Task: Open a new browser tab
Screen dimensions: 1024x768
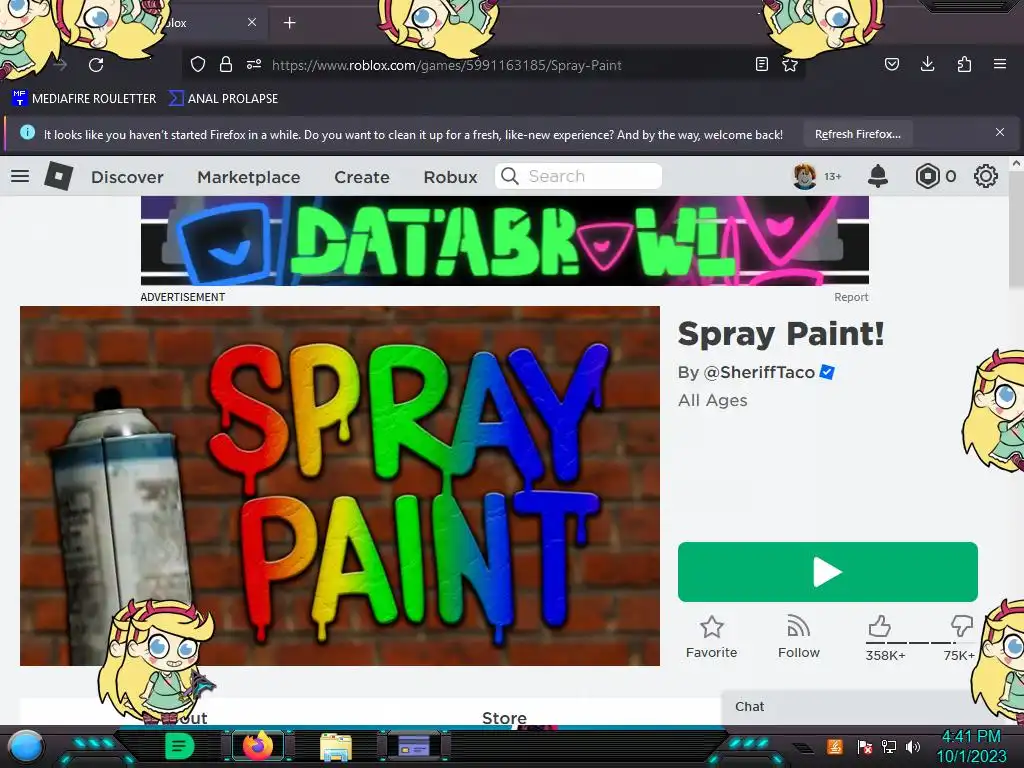Action: coord(289,23)
